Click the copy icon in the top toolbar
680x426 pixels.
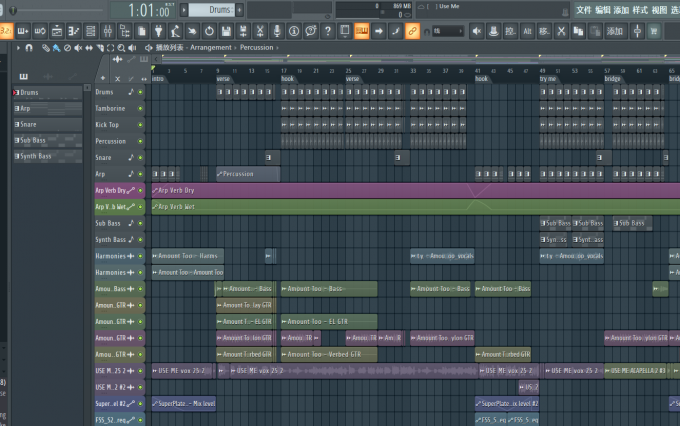578,31
